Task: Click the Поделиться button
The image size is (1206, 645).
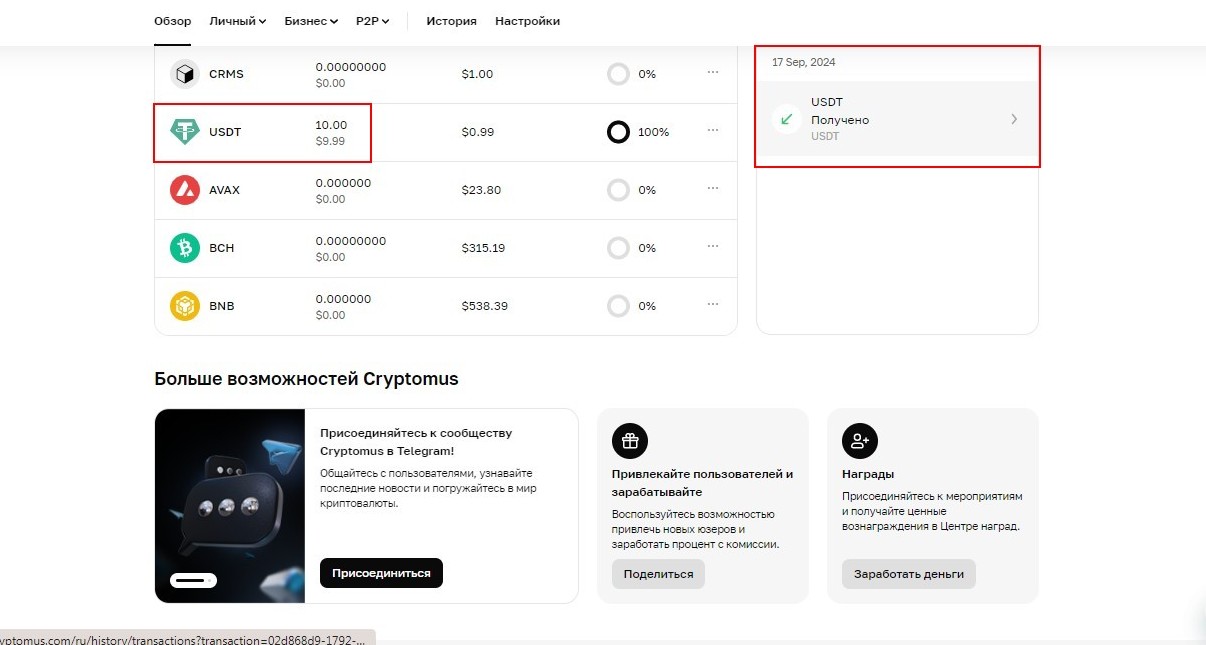Action: 658,574
